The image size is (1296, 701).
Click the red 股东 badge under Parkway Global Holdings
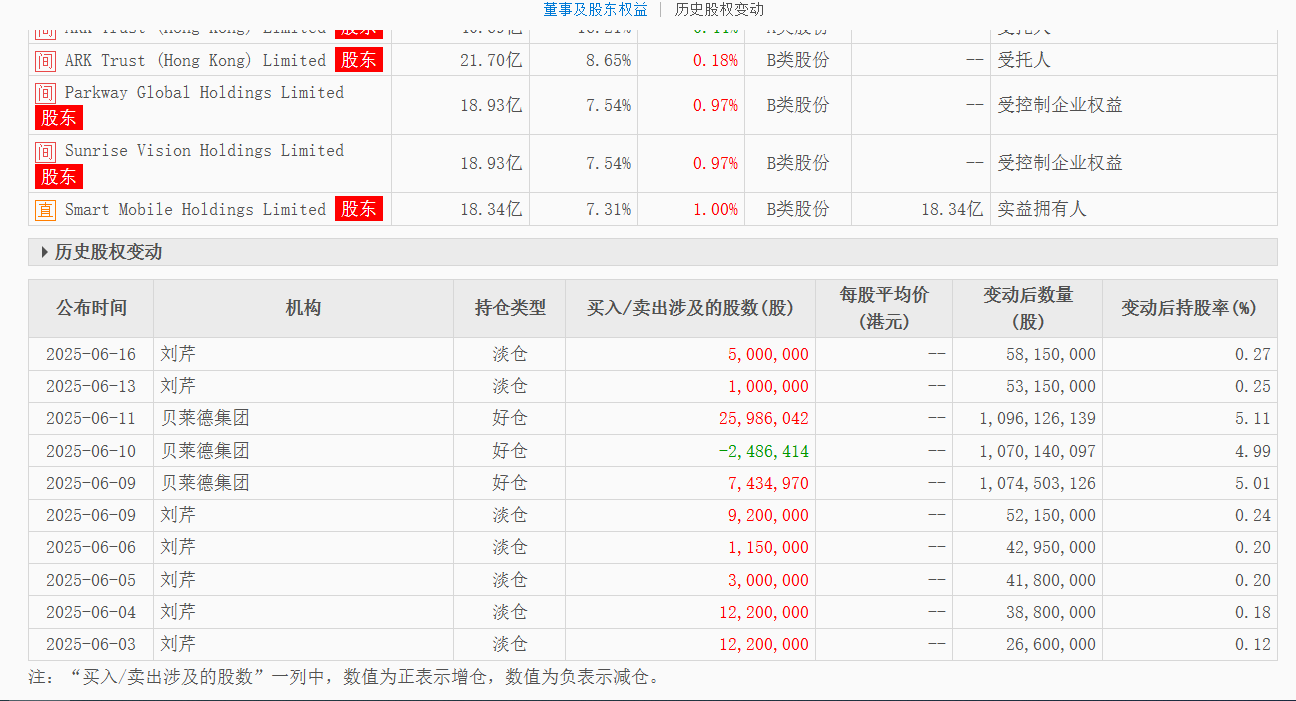[59, 118]
